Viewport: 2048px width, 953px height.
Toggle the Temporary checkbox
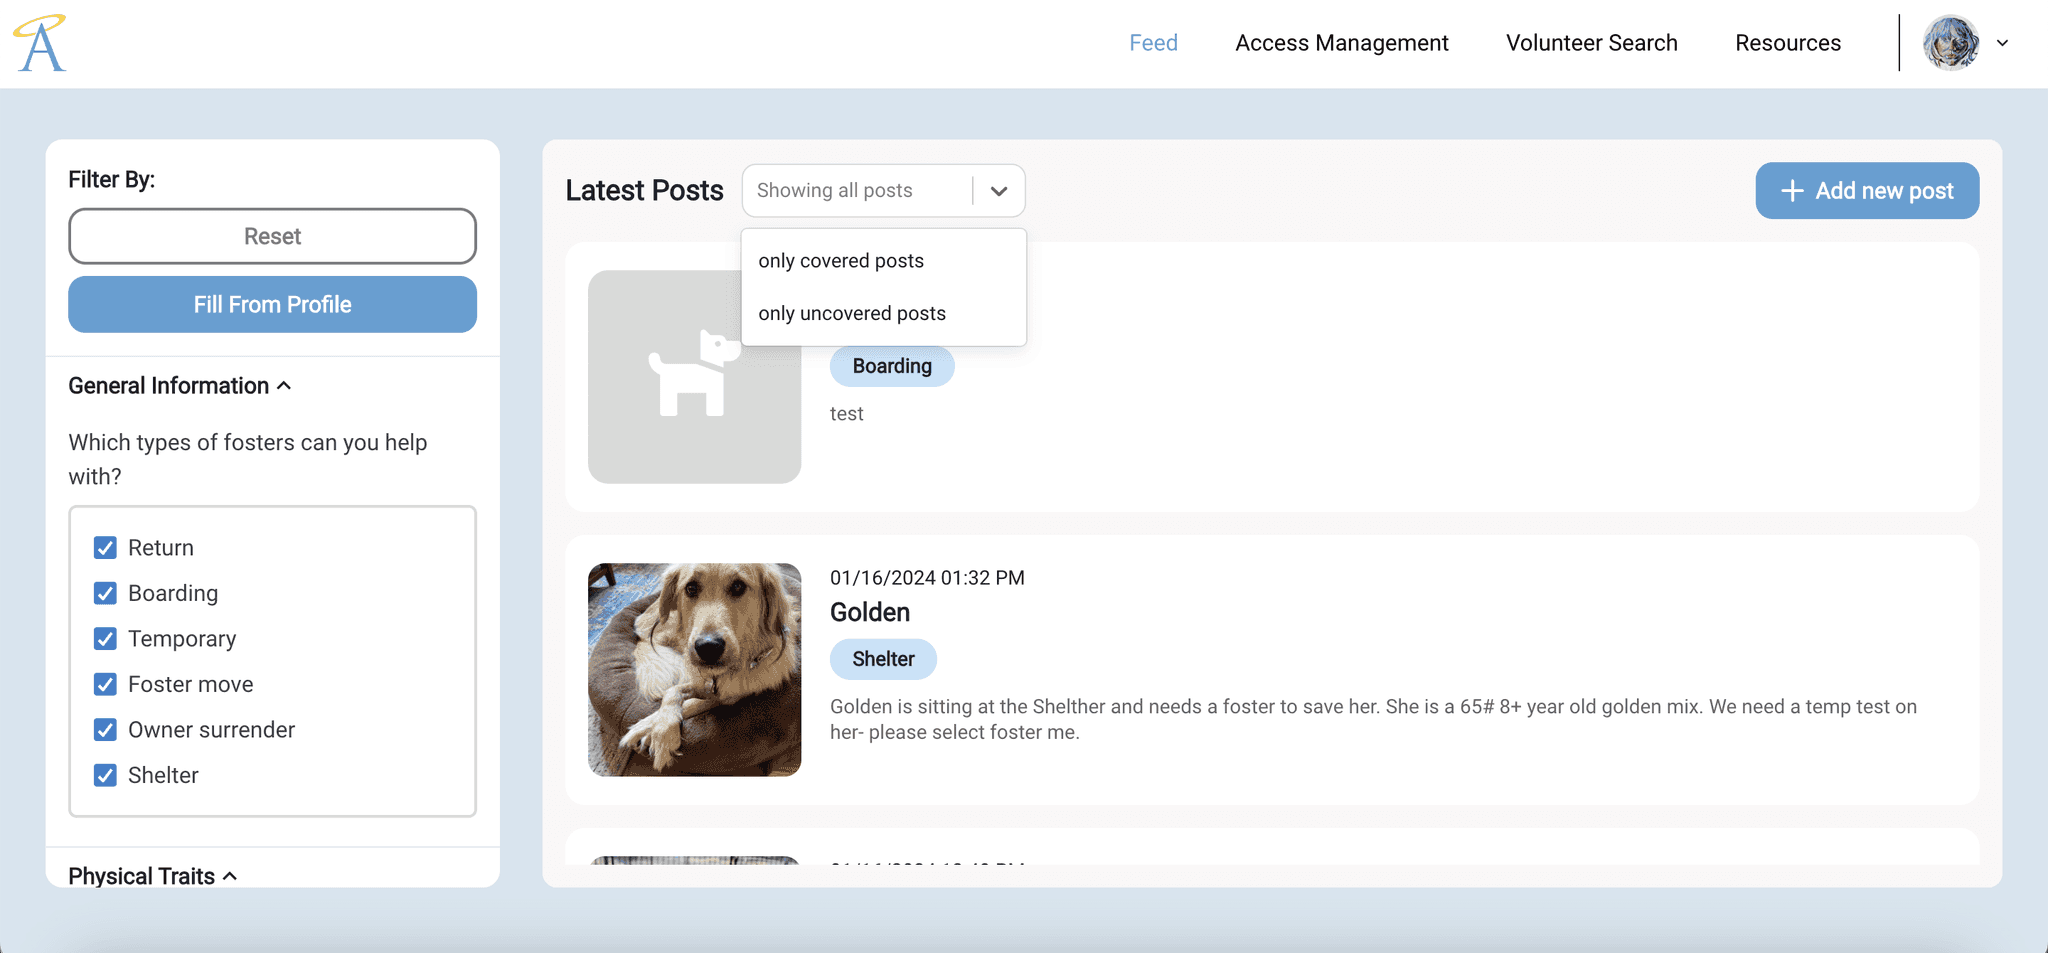[x=105, y=639]
